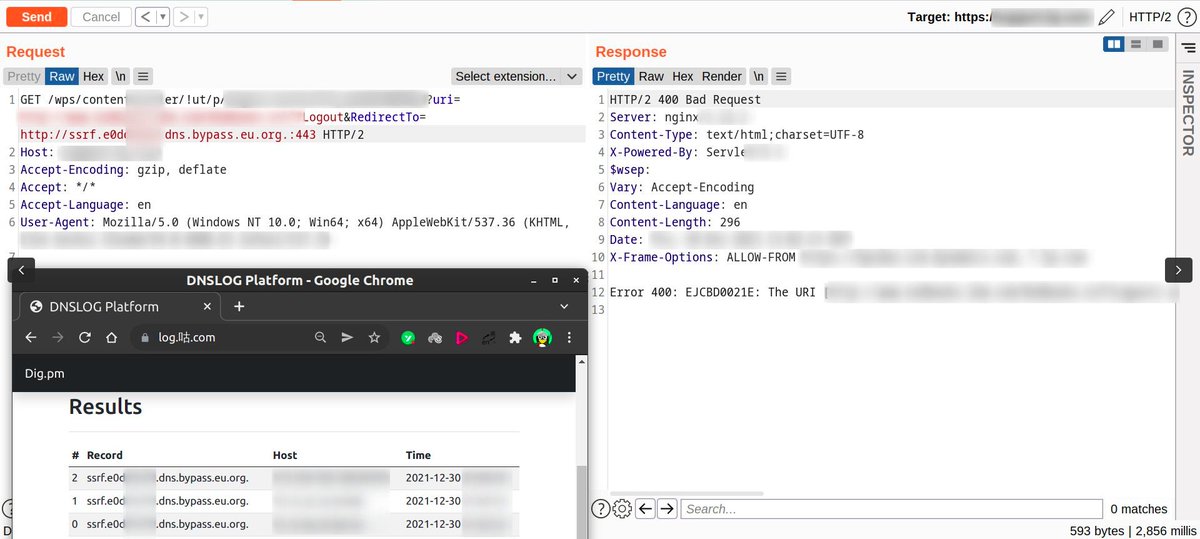Viewport: 1200px width, 539px height.
Task: Open the Select extension dropdown
Action: point(516,76)
